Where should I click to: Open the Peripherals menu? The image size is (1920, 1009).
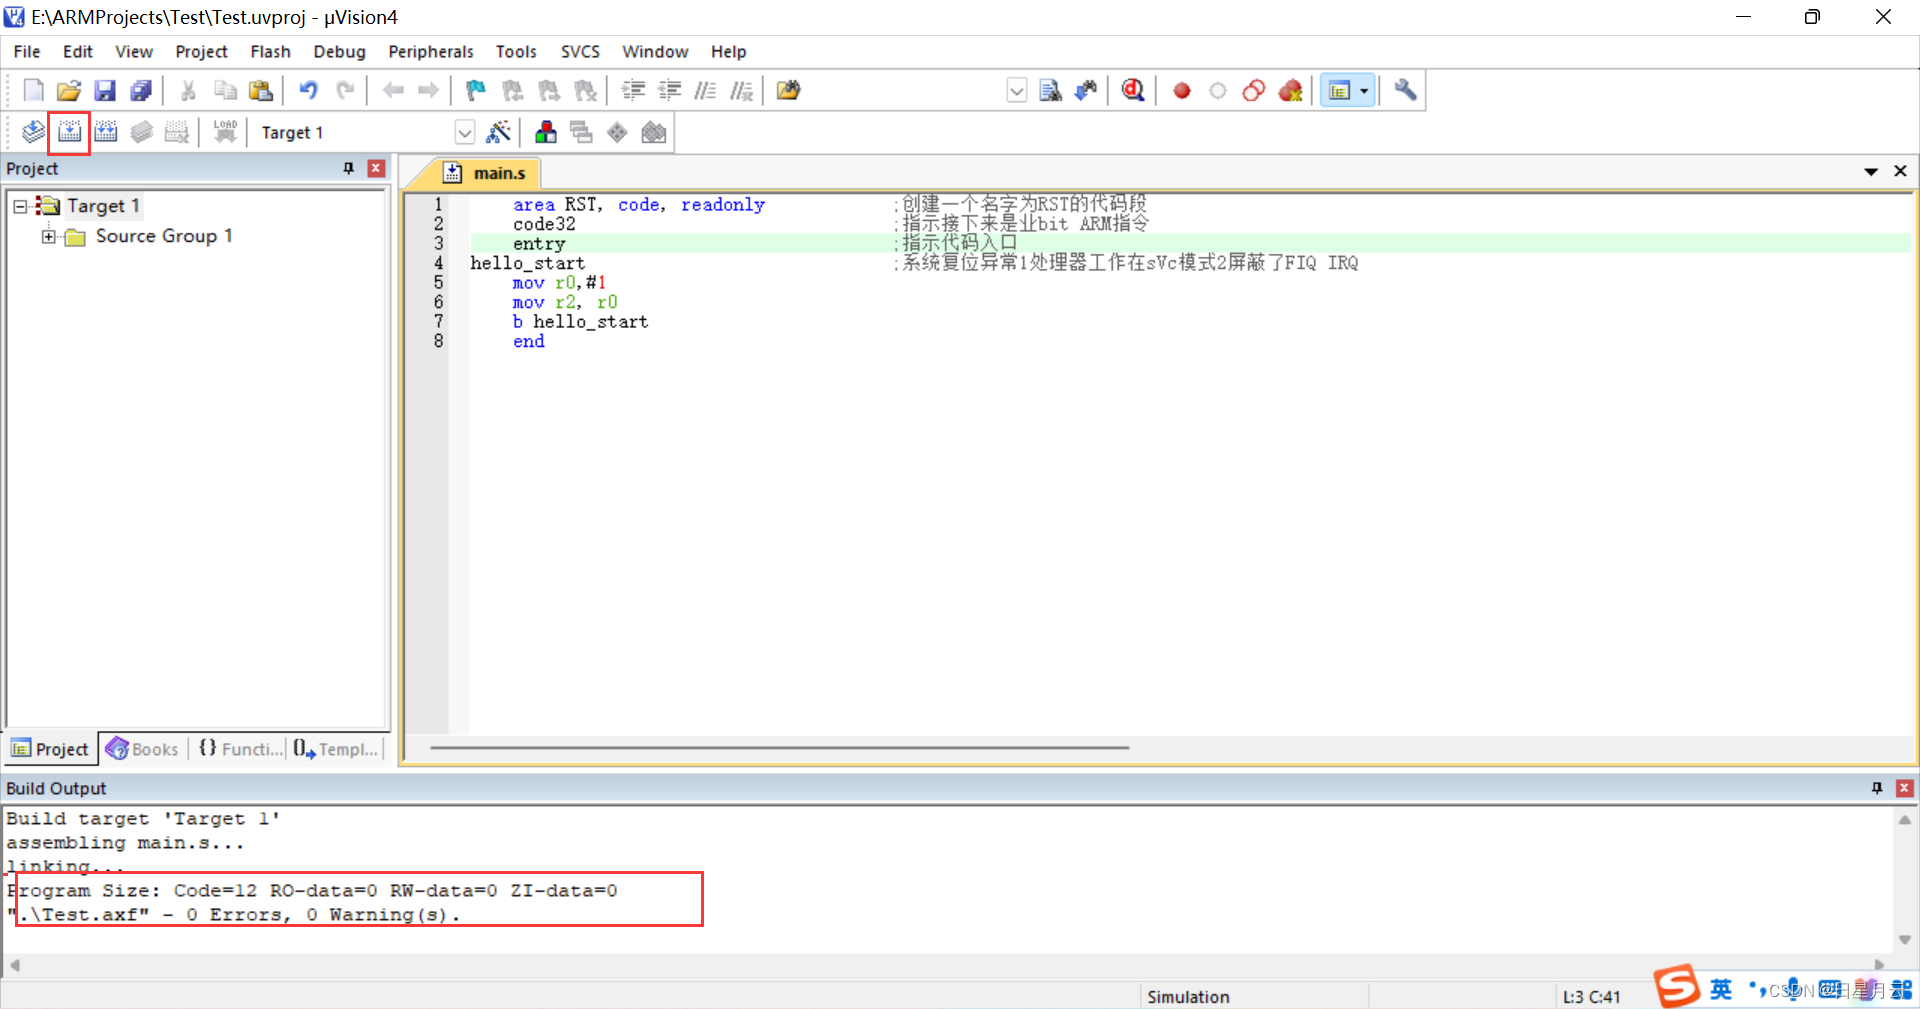(x=431, y=52)
